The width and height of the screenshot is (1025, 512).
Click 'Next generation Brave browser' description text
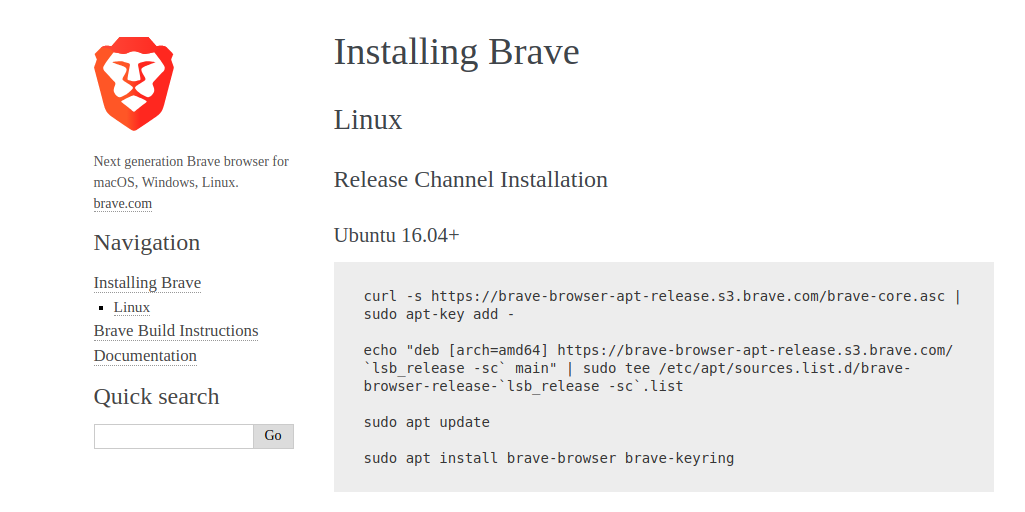tap(191, 171)
